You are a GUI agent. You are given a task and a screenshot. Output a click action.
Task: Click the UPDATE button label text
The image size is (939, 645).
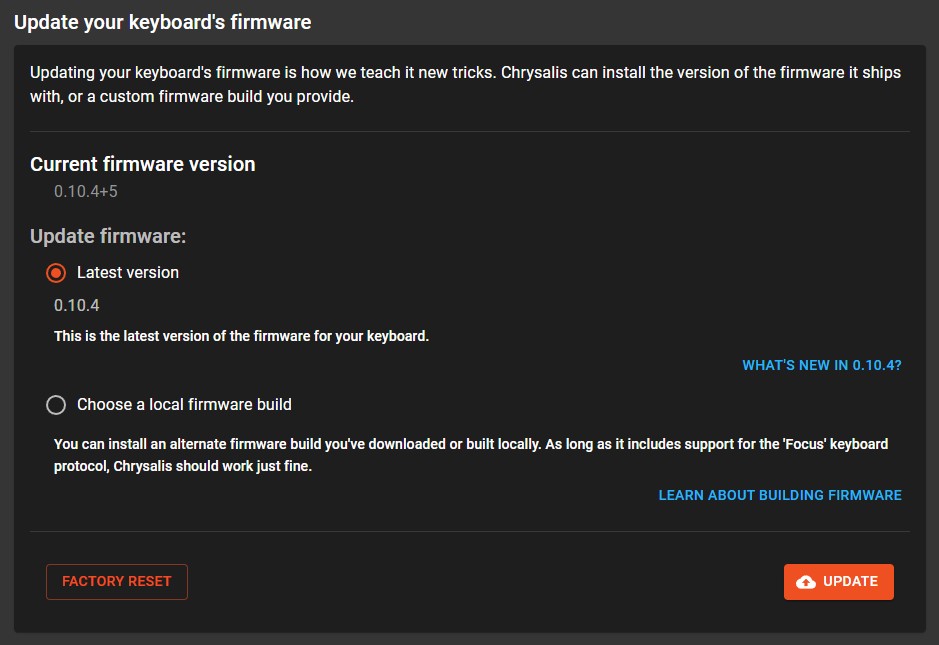(851, 581)
